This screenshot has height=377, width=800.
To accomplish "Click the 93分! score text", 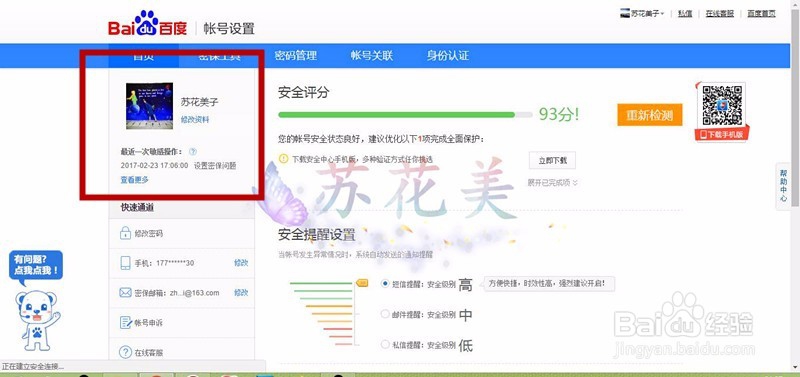I will 559,114.
